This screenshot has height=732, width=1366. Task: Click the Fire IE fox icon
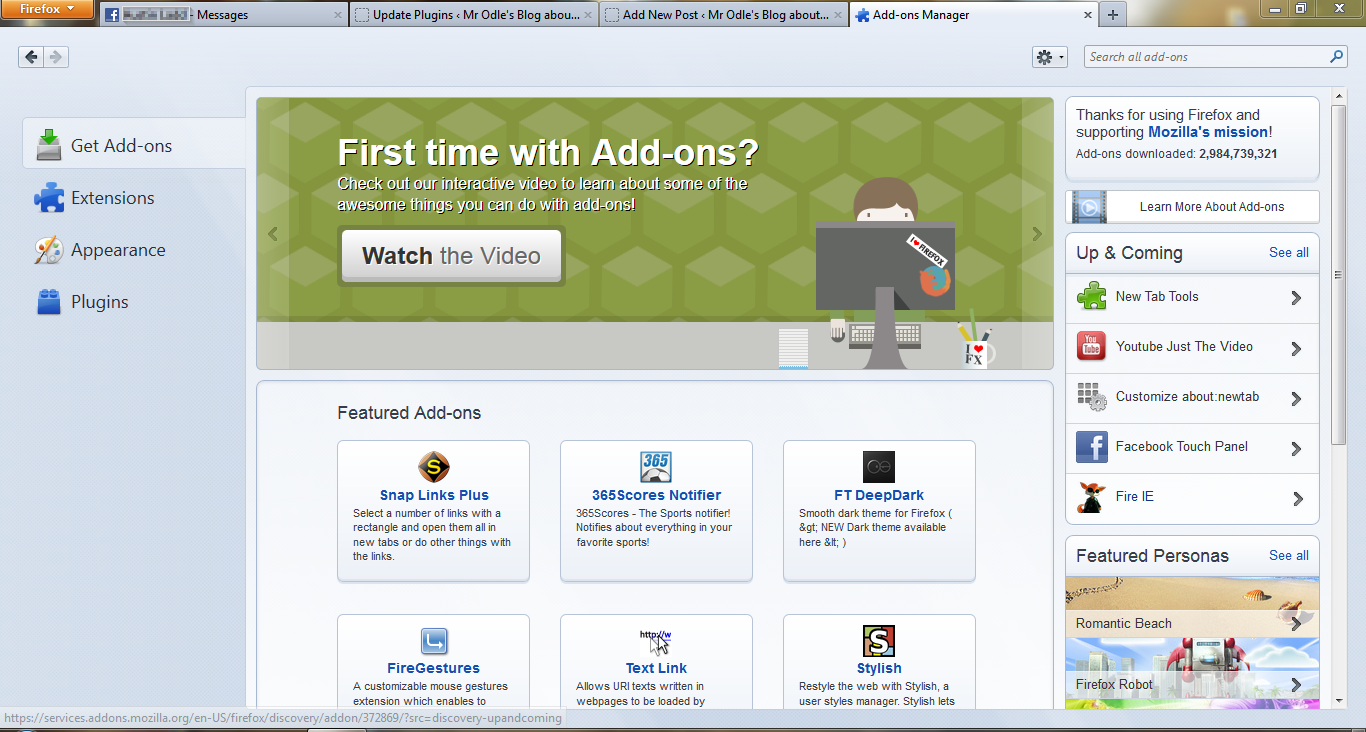[x=1091, y=497]
